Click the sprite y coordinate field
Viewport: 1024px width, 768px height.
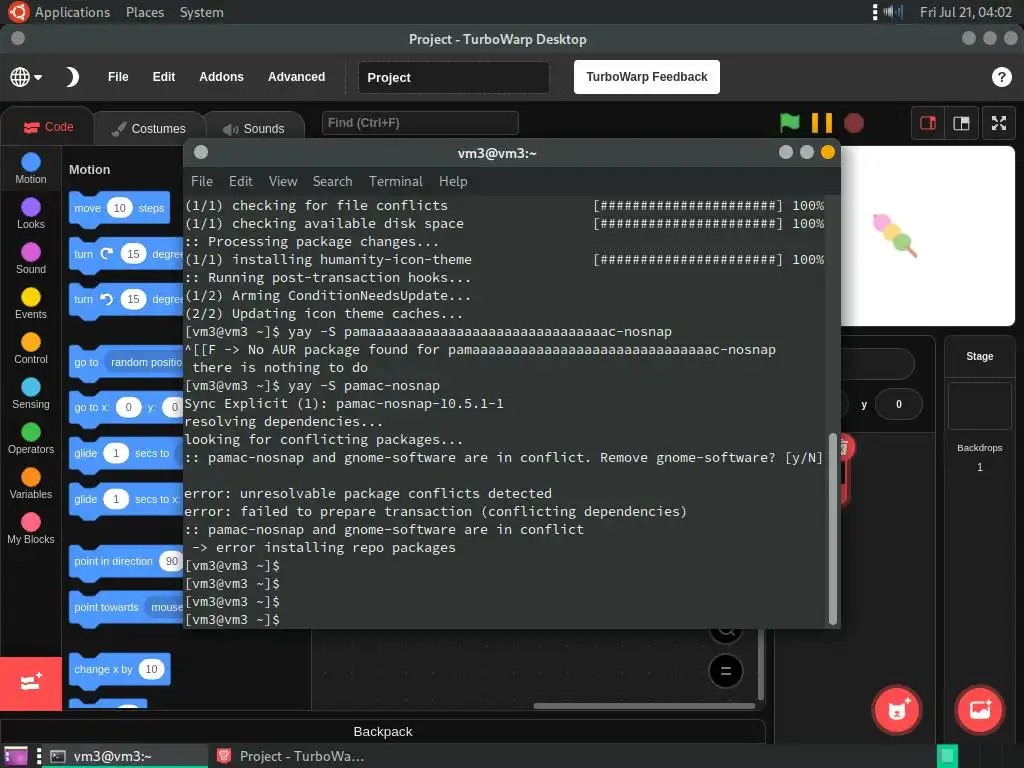tap(899, 404)
